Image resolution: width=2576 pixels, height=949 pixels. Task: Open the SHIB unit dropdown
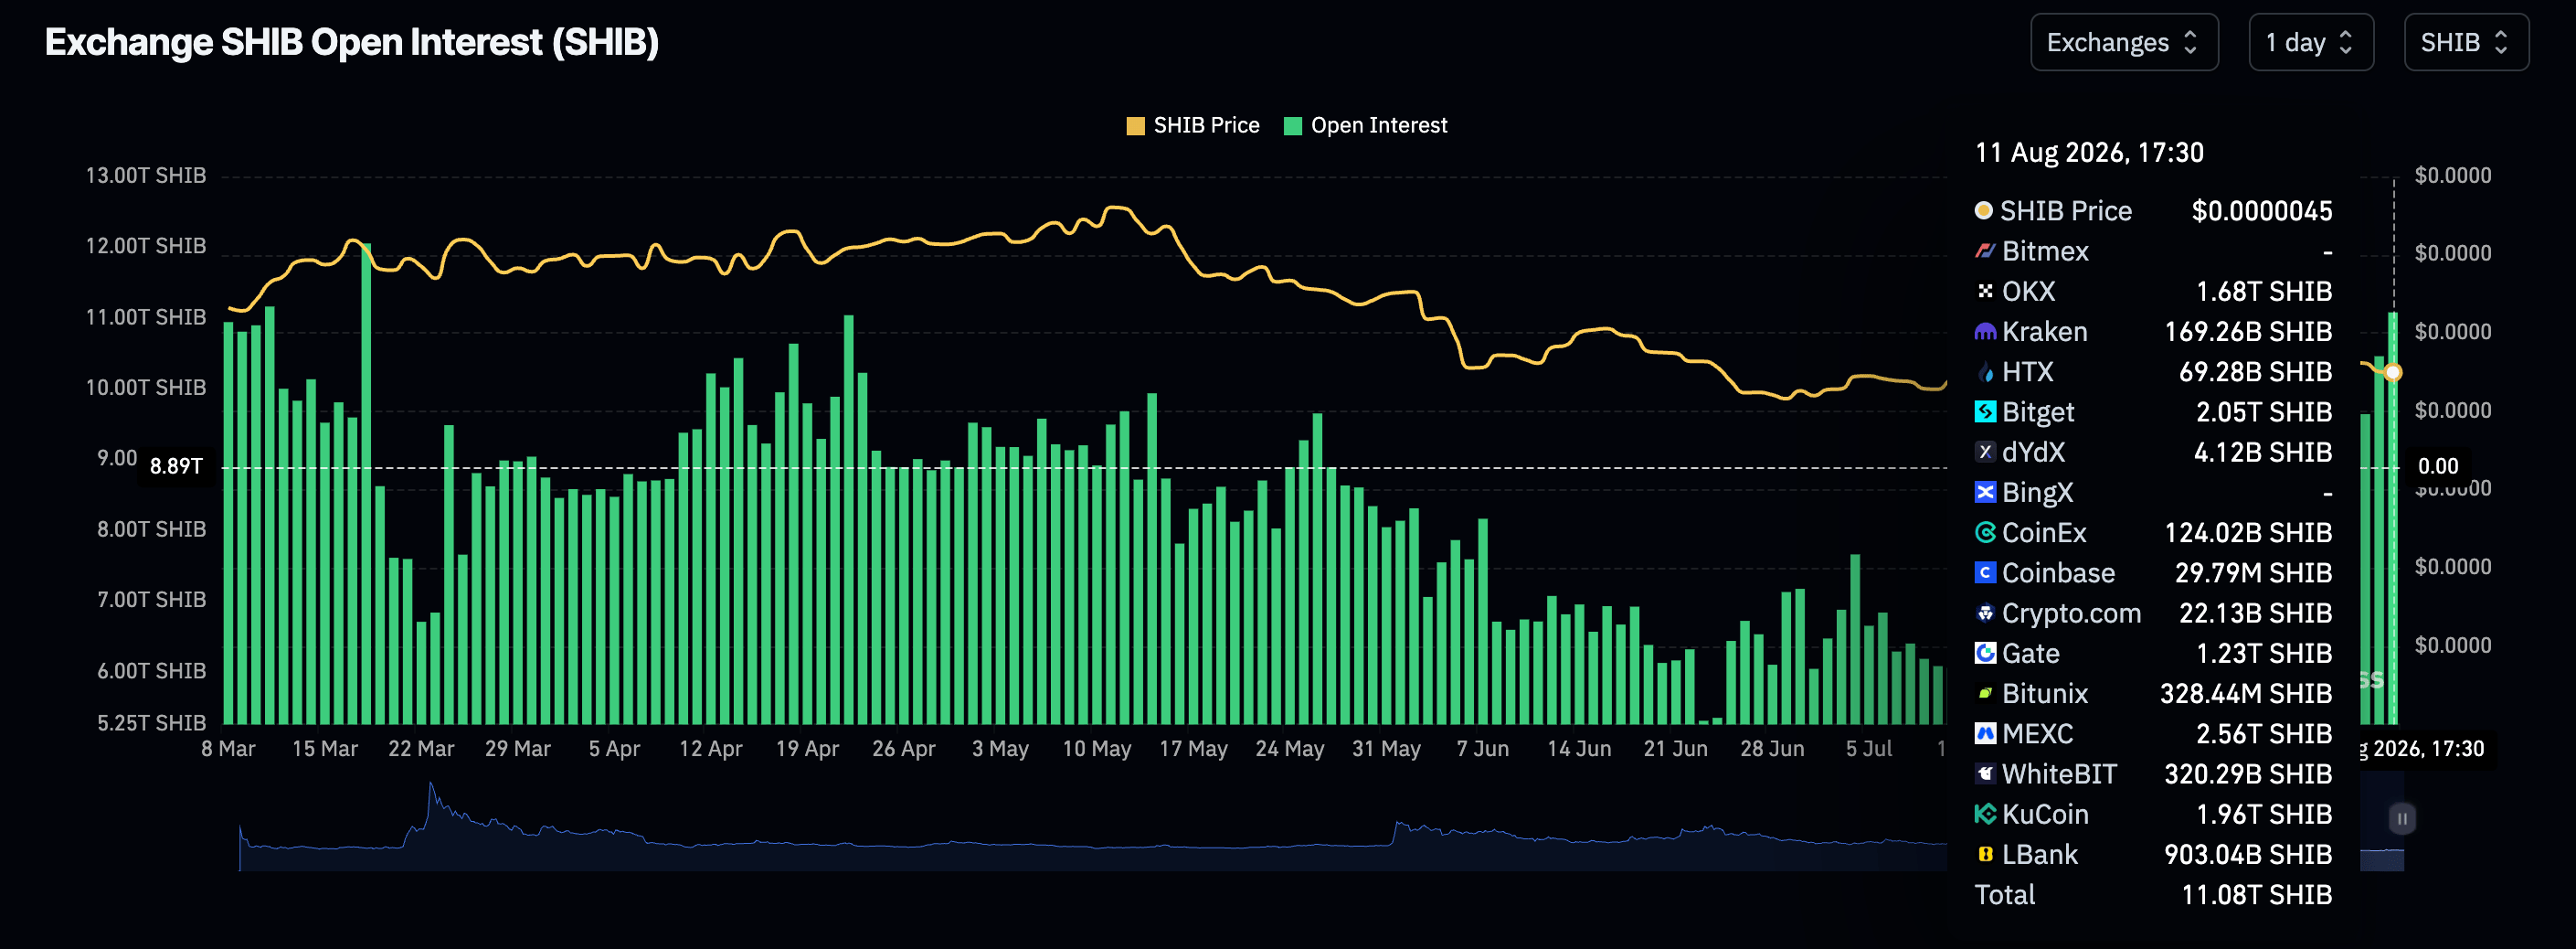point(2466,42)
